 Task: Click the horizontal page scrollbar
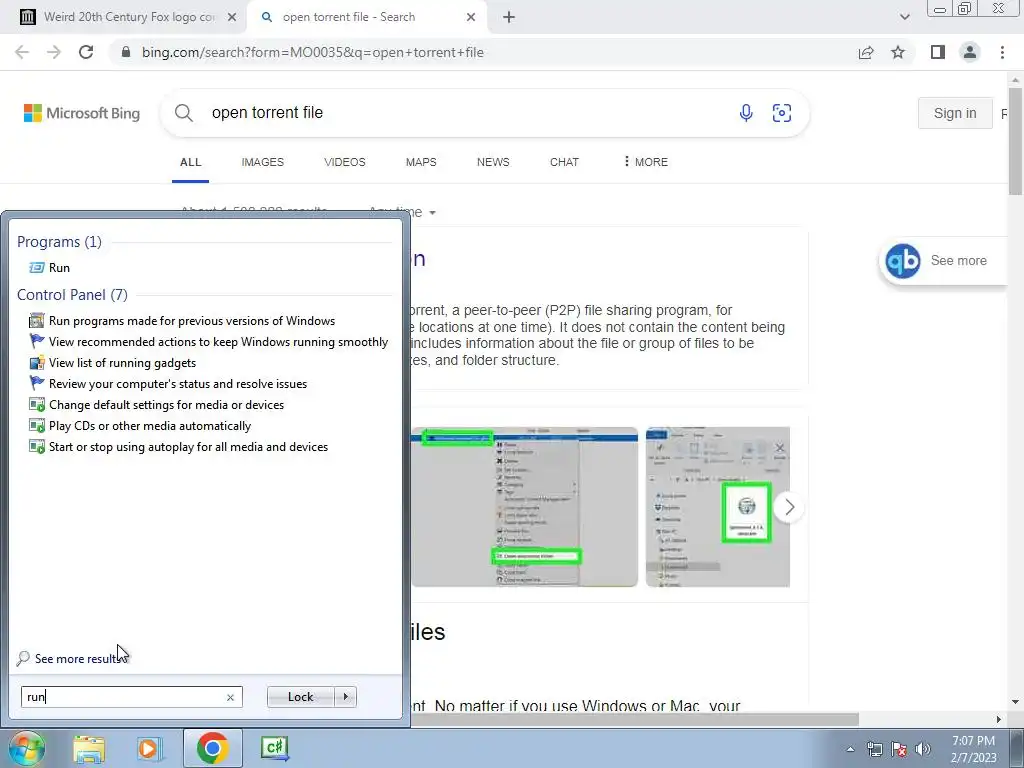point(633,719)
